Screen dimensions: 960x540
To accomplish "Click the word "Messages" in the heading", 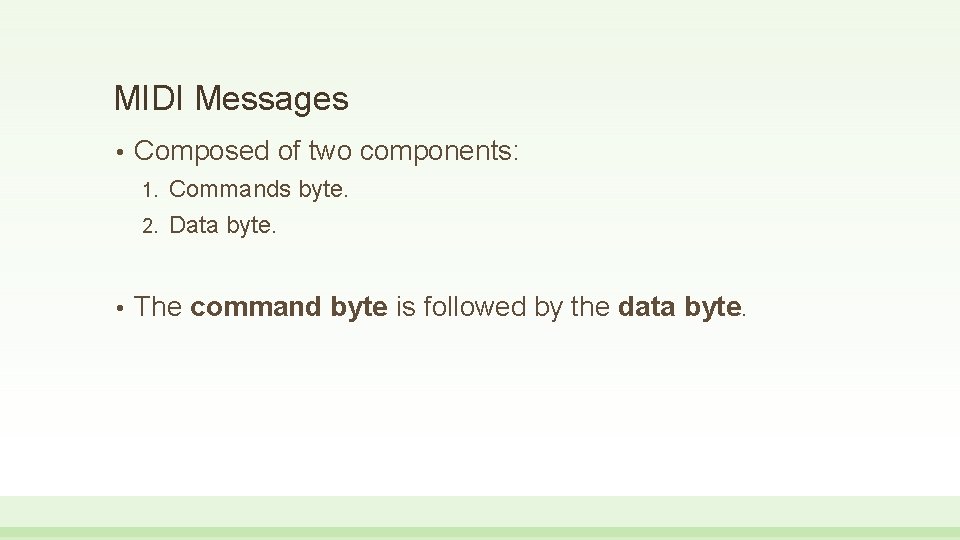I will pos(272,99).
